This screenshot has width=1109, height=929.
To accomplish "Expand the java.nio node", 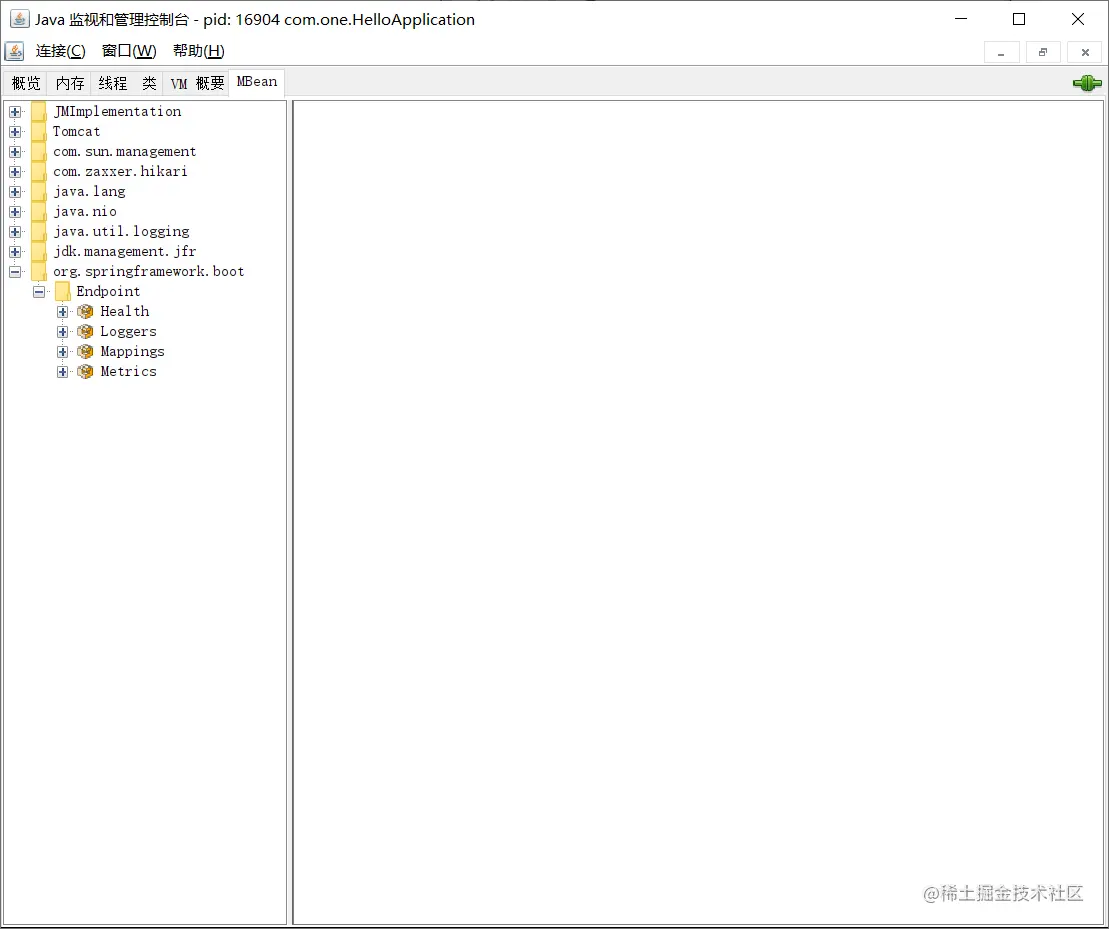I will coord(15,211).
